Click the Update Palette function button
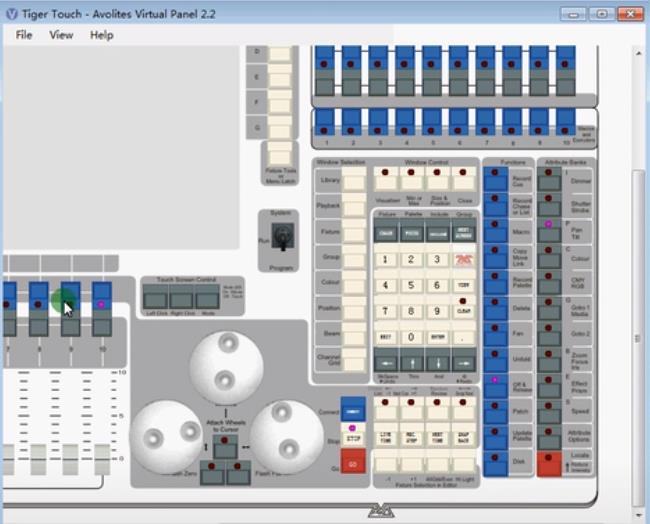This screenshot has width=650, height=524. pyautogui.click(x=495, y=437)
